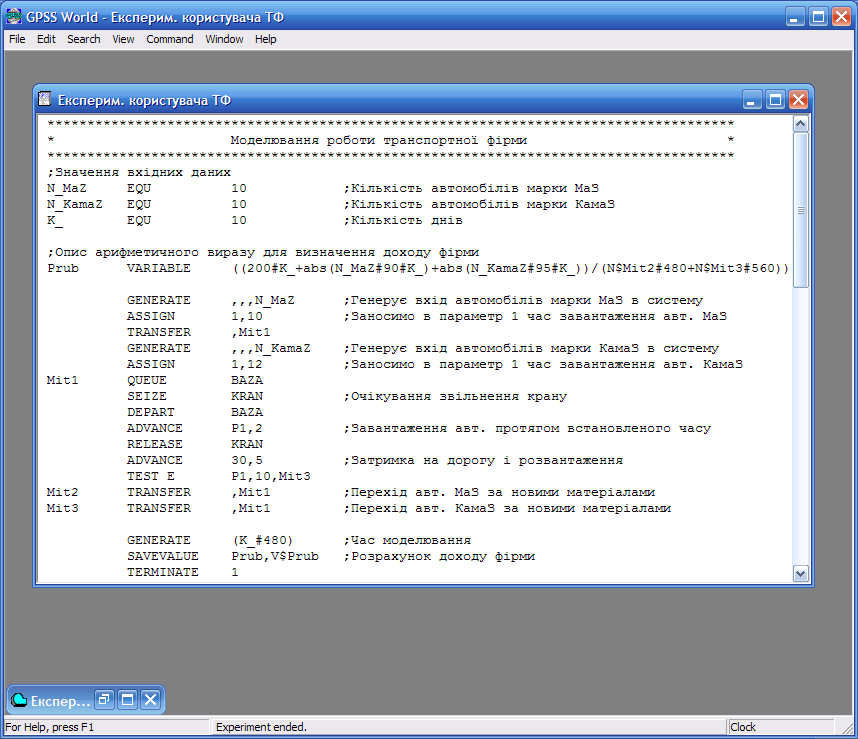Click the SAVEVALUE Prub,V$Prub line
This screenshot has width=858, height=739.
[331, 556]
